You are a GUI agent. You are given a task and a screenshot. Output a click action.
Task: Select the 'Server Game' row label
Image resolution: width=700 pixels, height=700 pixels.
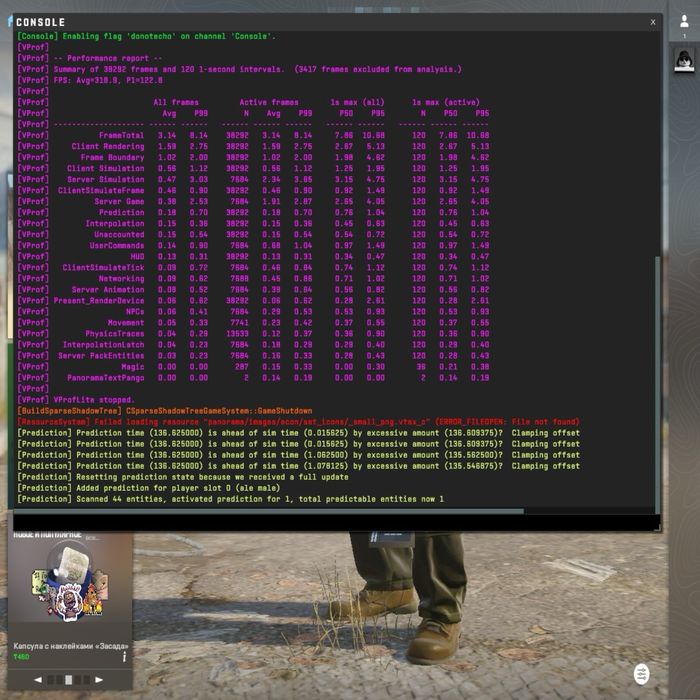coord(119,201)
